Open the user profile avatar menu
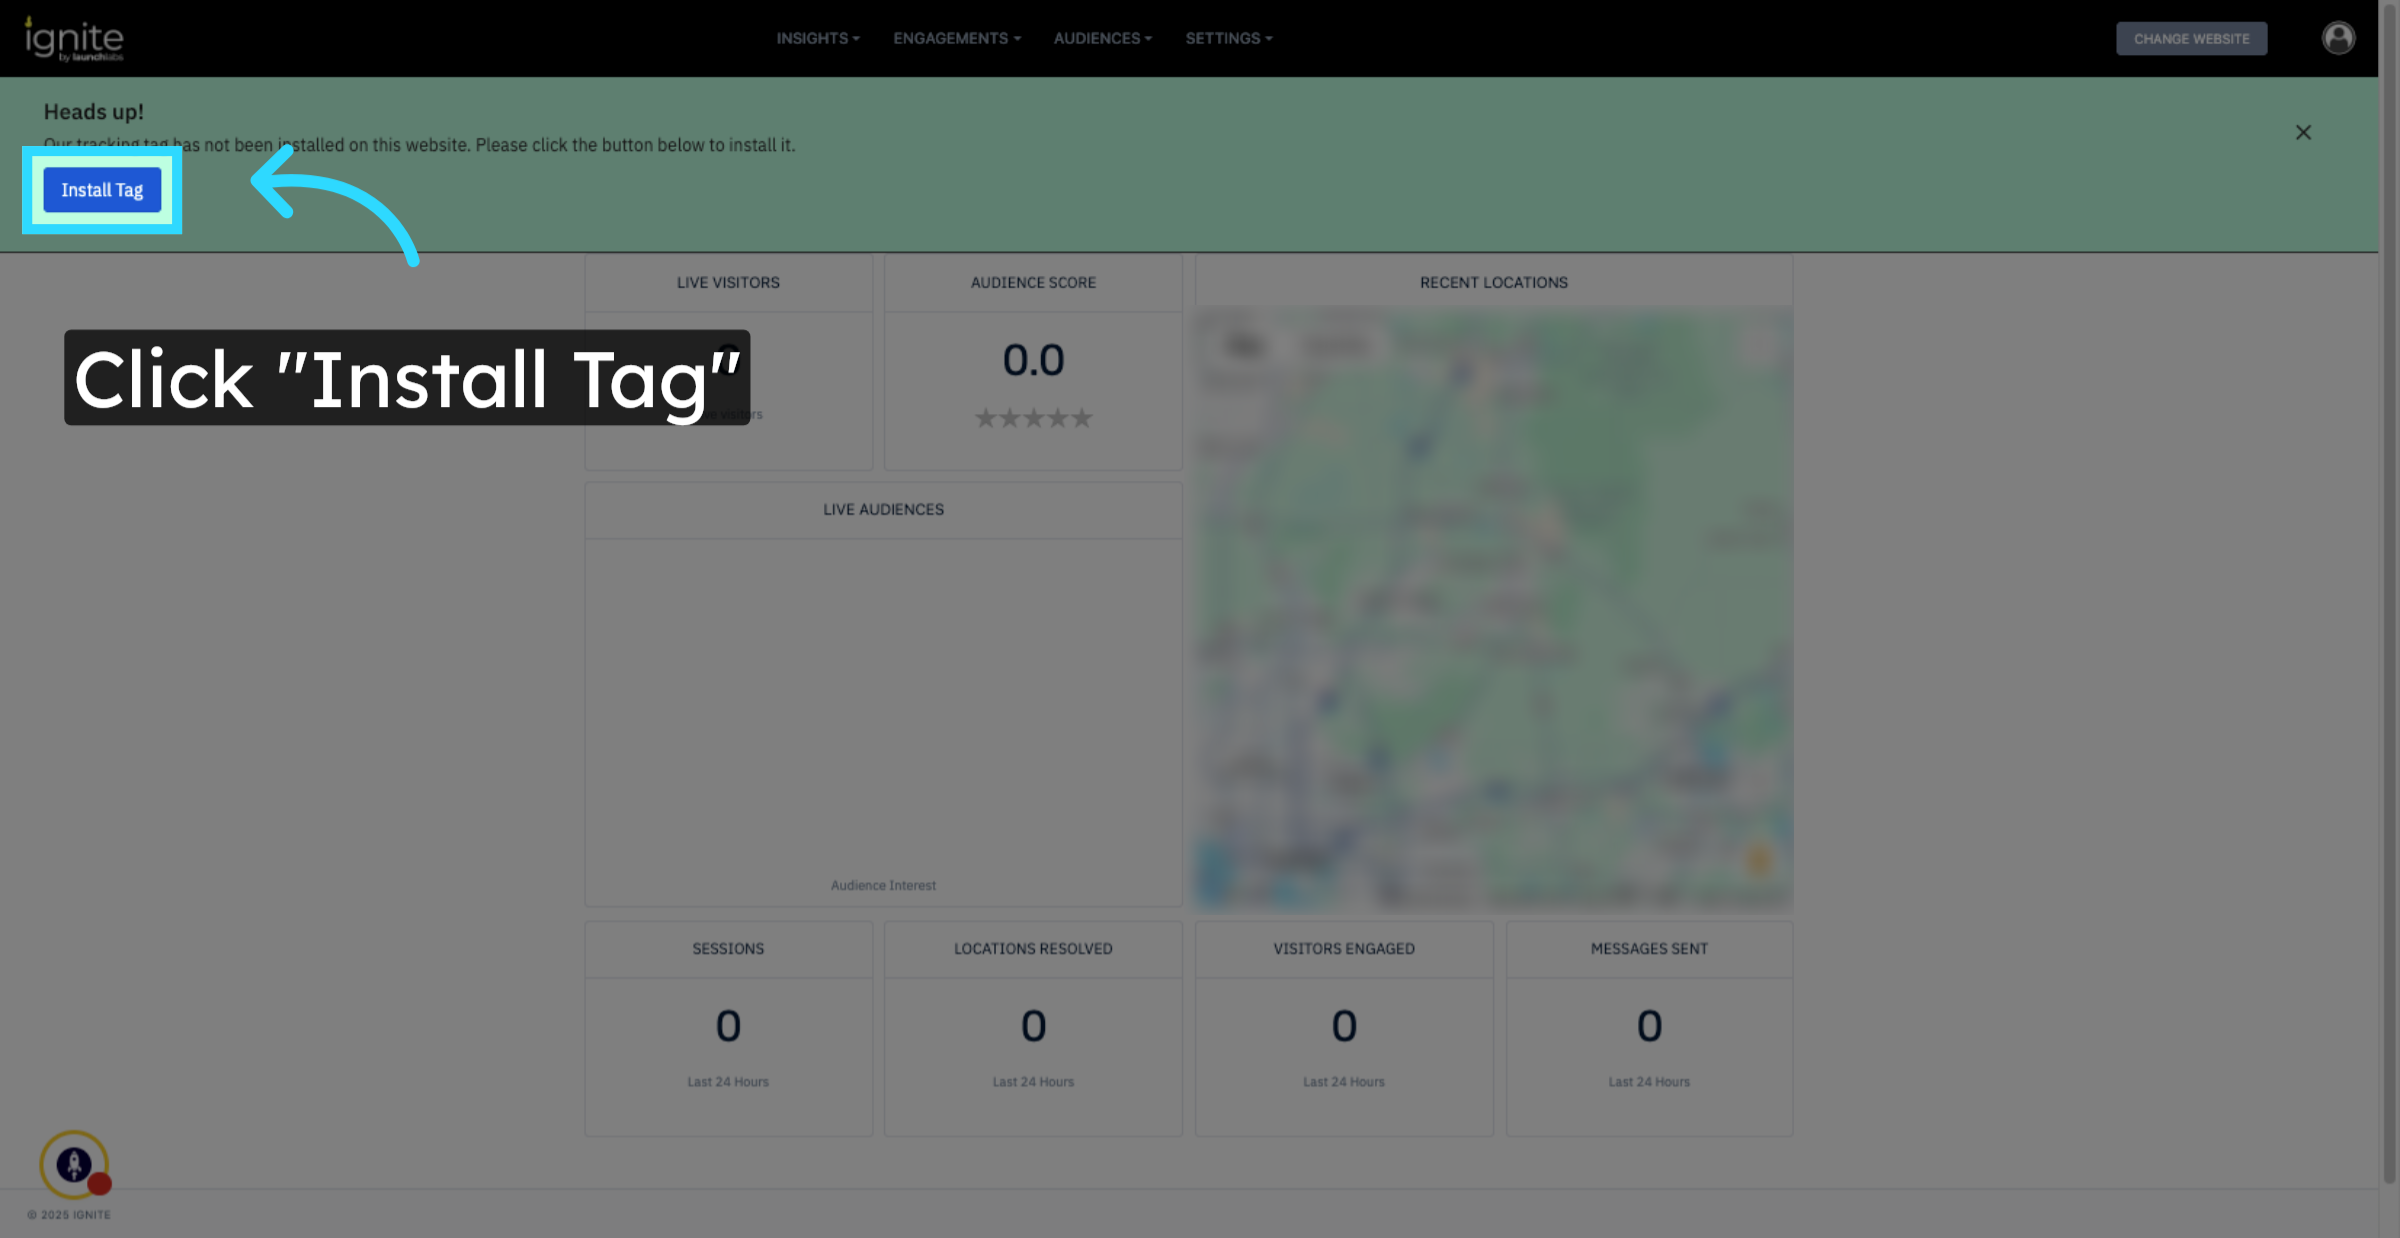 tap(2338, 38)
